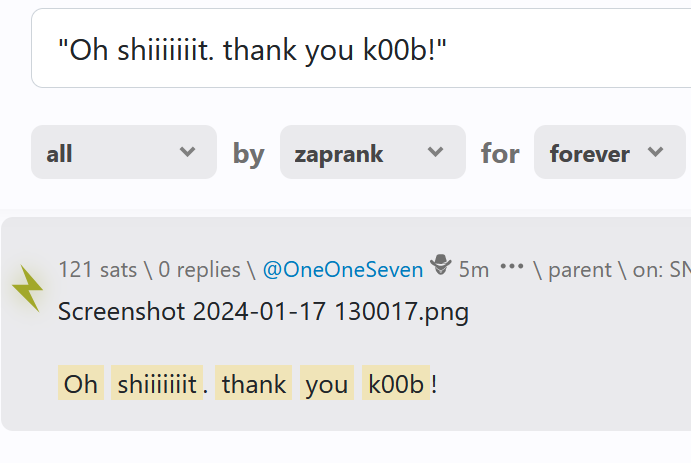
Task: Zap the comment with the lightning bolt
Action: tap(27, 289)
